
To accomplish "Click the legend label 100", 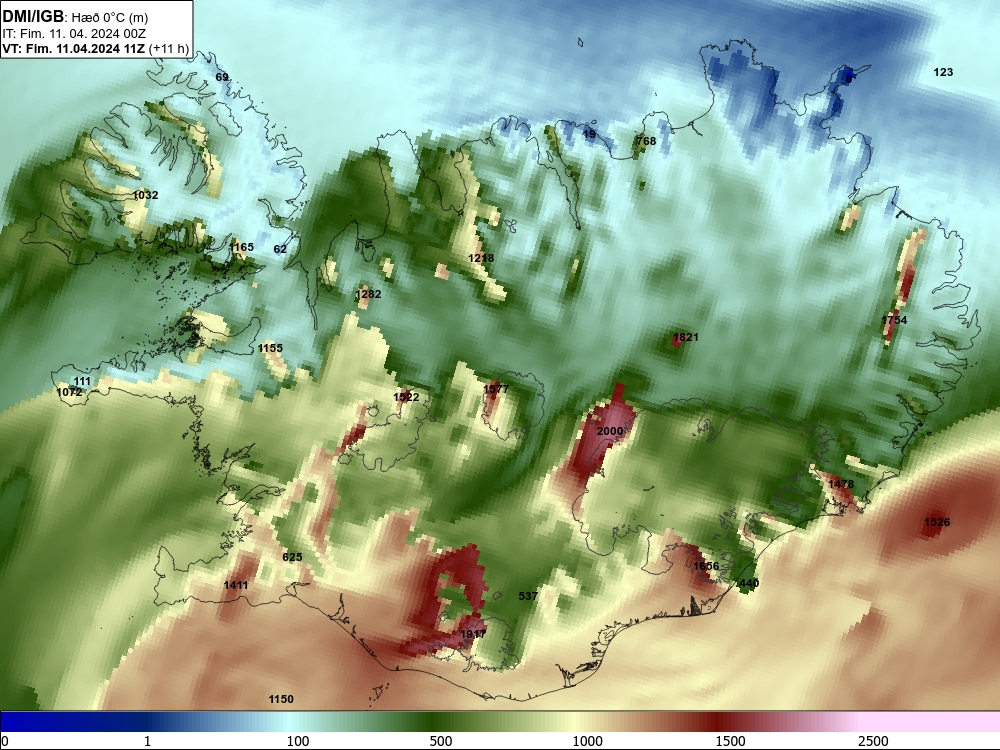I will [298, 741].
